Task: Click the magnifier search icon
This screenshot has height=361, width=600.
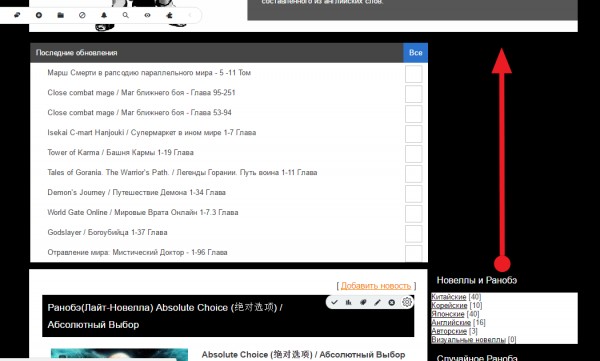Action: pos(126,15)
